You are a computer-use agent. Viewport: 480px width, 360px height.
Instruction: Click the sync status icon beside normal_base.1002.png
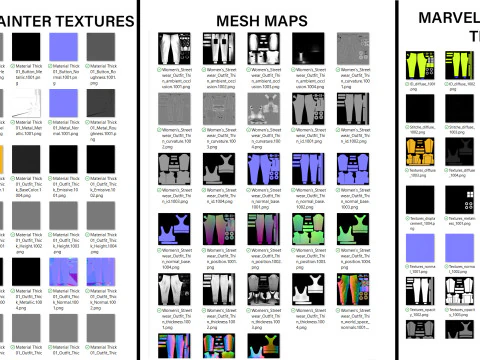(293, 190)
